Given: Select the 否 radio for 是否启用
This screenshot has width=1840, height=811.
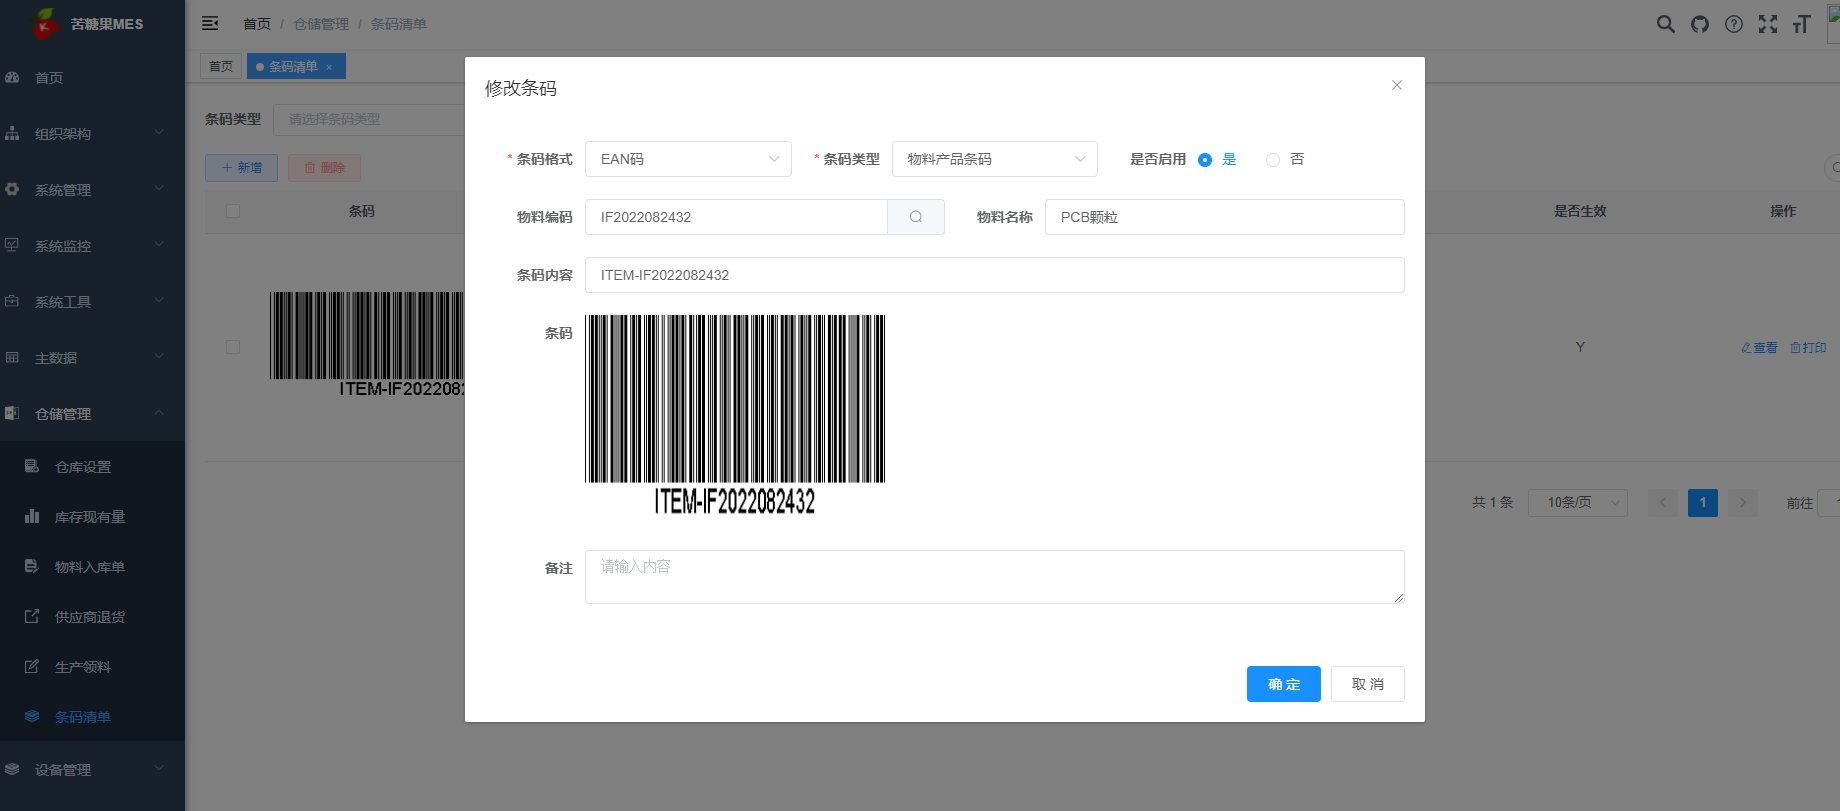Looking at the screenshot, I should click(1272, 160).
